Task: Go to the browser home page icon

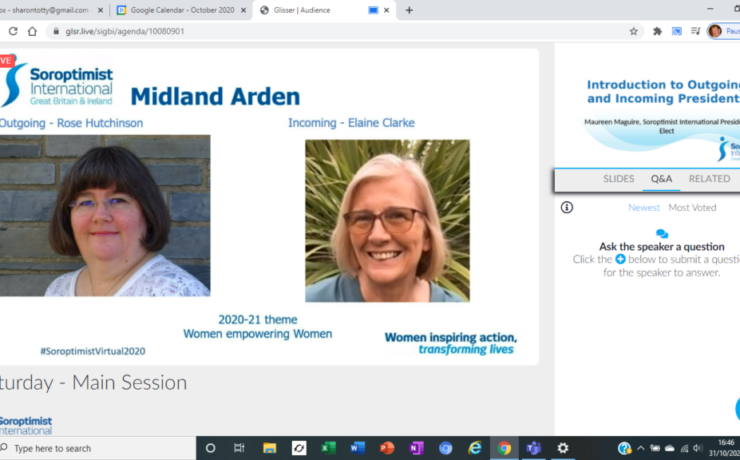Action: point(32,31)
